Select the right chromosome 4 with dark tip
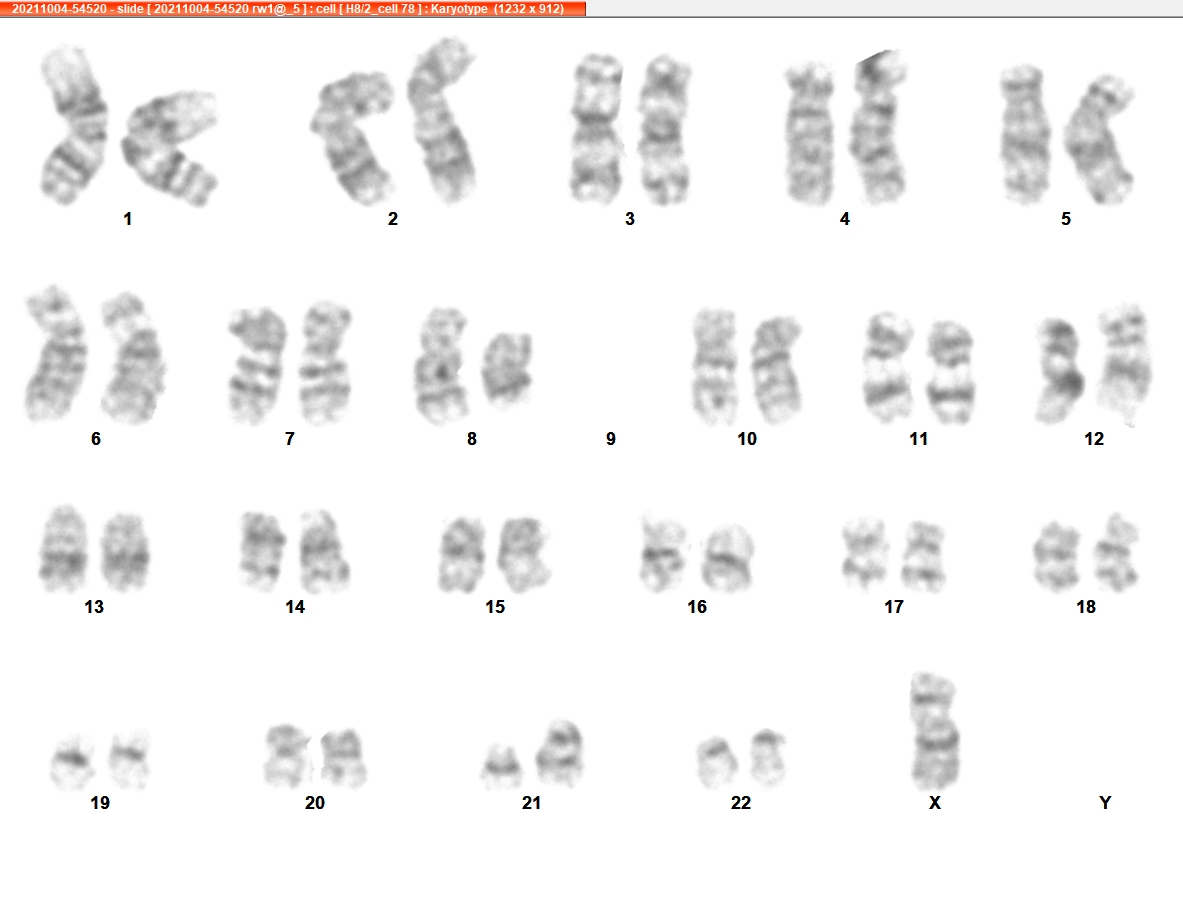 coord(878,127)
